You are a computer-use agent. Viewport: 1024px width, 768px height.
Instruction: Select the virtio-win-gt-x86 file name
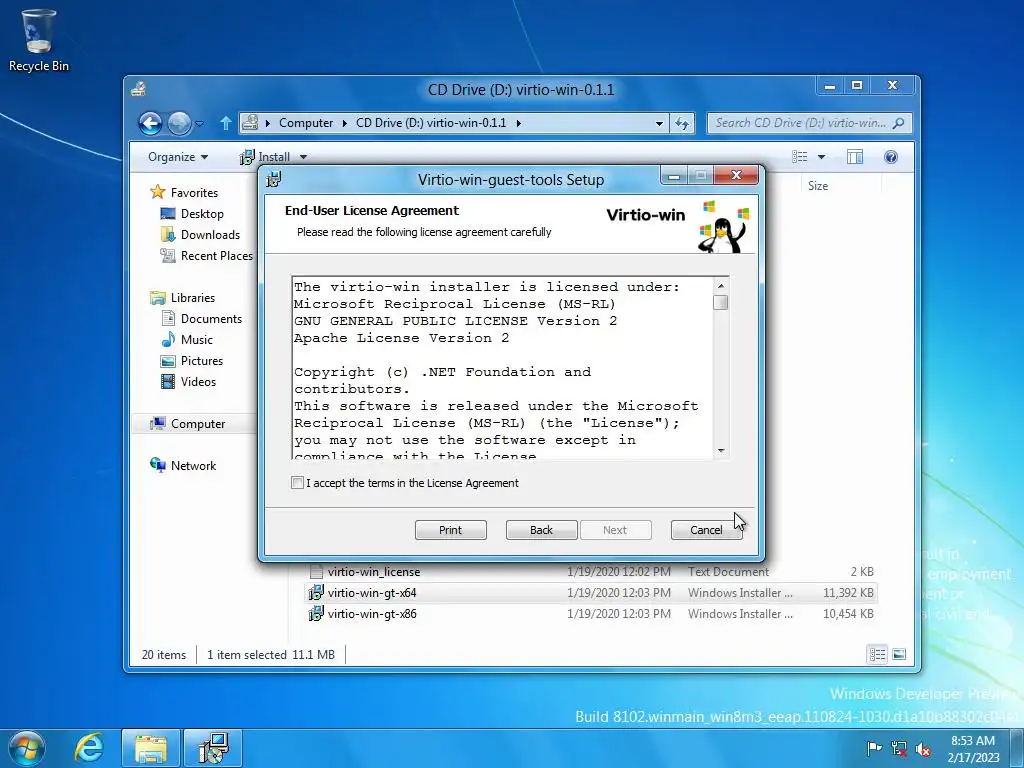point(372,614)
